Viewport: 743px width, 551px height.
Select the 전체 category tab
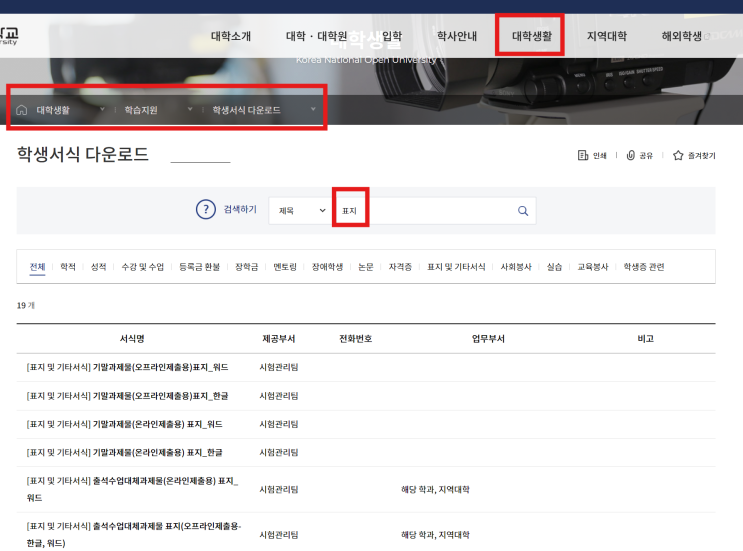pyautogui.click(x=37, y=267)
